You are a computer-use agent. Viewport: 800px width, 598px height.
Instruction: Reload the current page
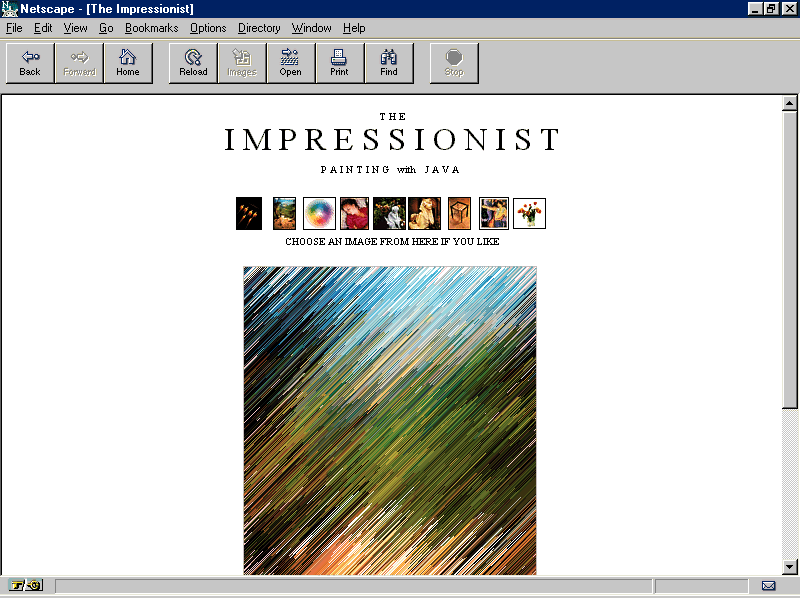pyautogui.click(x=193, y=63)
